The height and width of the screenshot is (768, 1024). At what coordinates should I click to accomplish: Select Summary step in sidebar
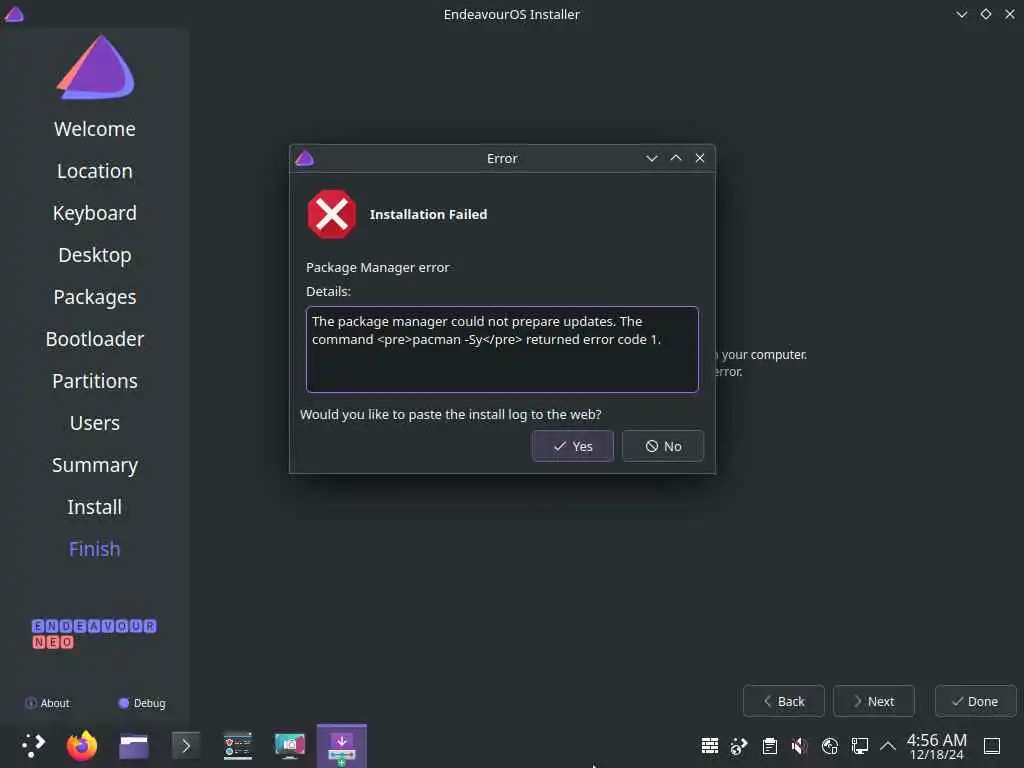click(x=95, y=465)
